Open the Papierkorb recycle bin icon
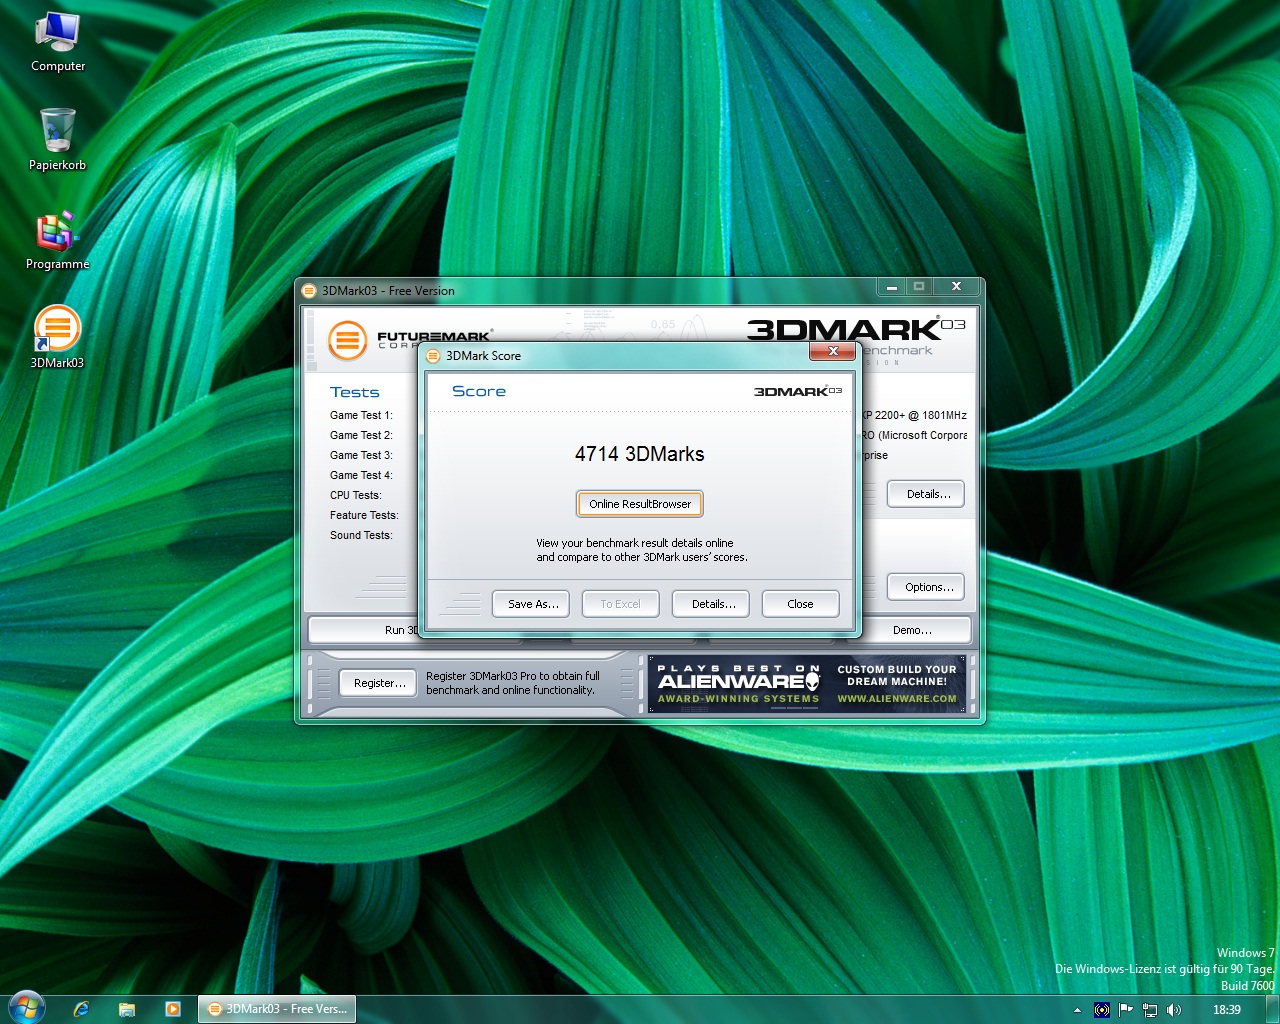 pos(57,132)
